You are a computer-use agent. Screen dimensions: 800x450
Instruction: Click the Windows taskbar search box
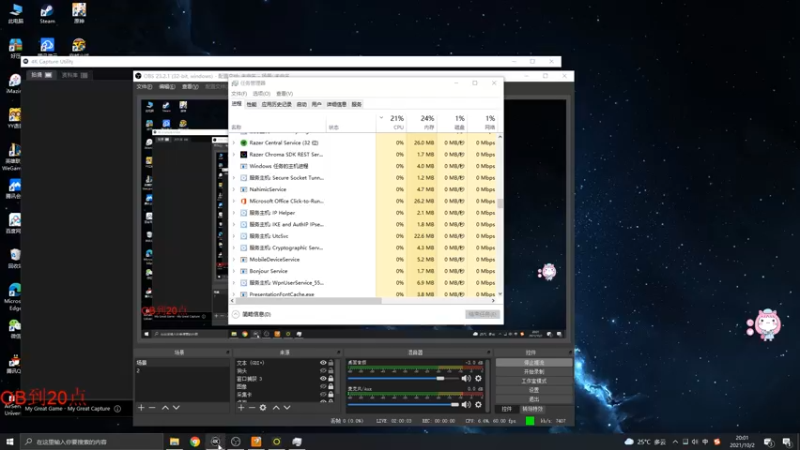92,441
